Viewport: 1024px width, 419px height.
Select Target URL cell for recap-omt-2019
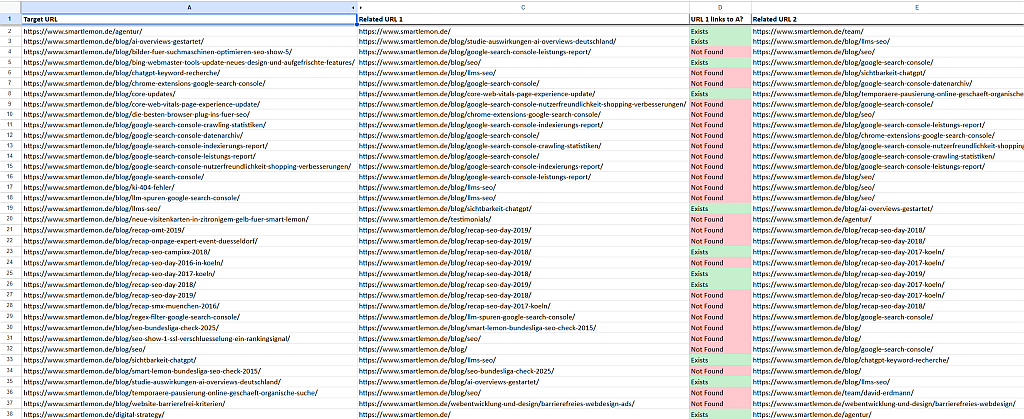pos(189,230)
